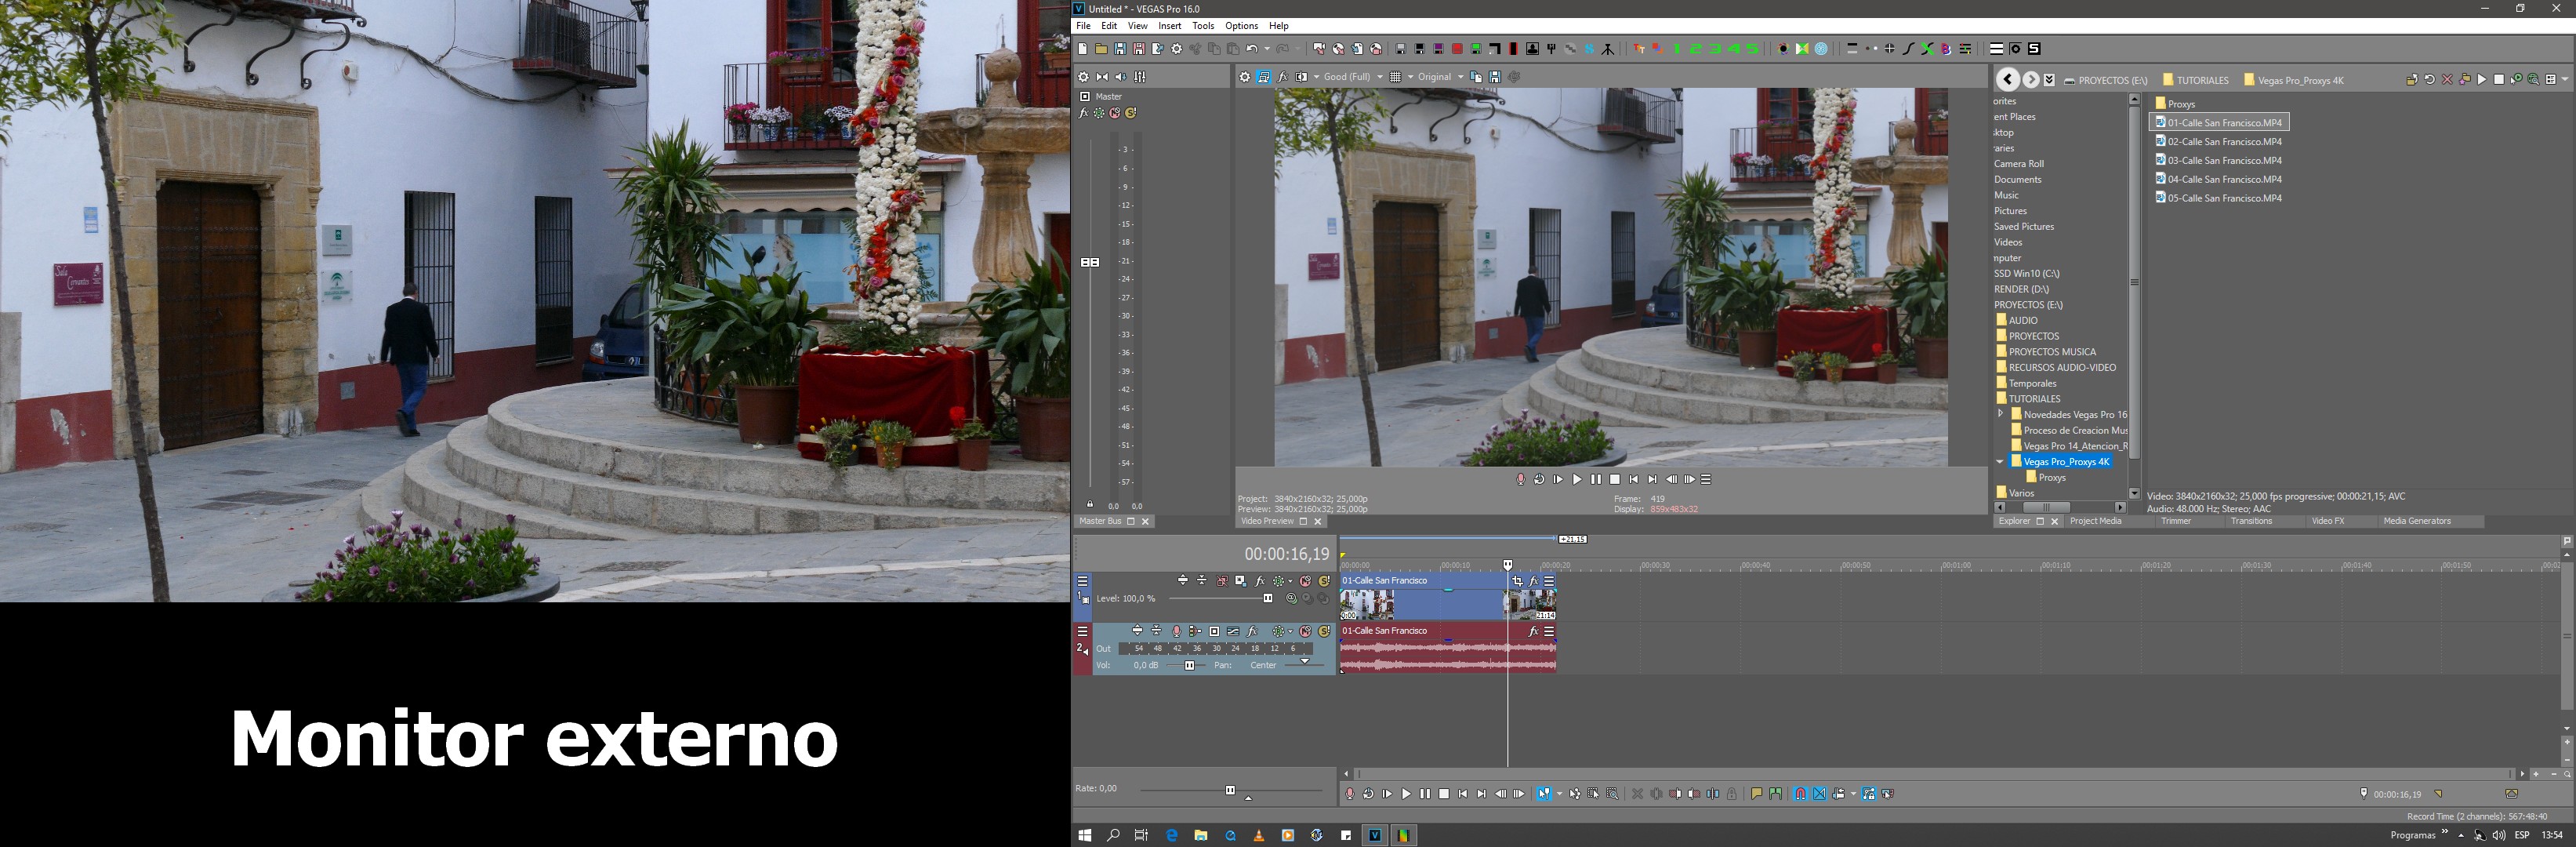
Task: Enable snapping magnet in timeline toolbar
Action: pos(1800,794)
